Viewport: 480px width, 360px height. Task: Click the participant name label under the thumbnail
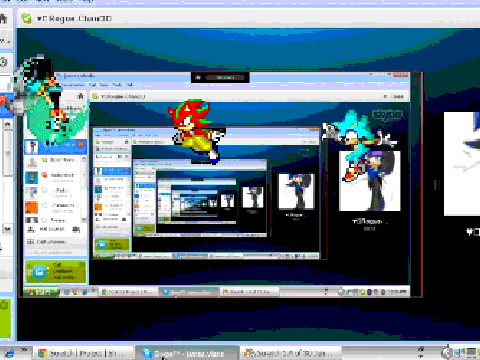click(369, 221)
